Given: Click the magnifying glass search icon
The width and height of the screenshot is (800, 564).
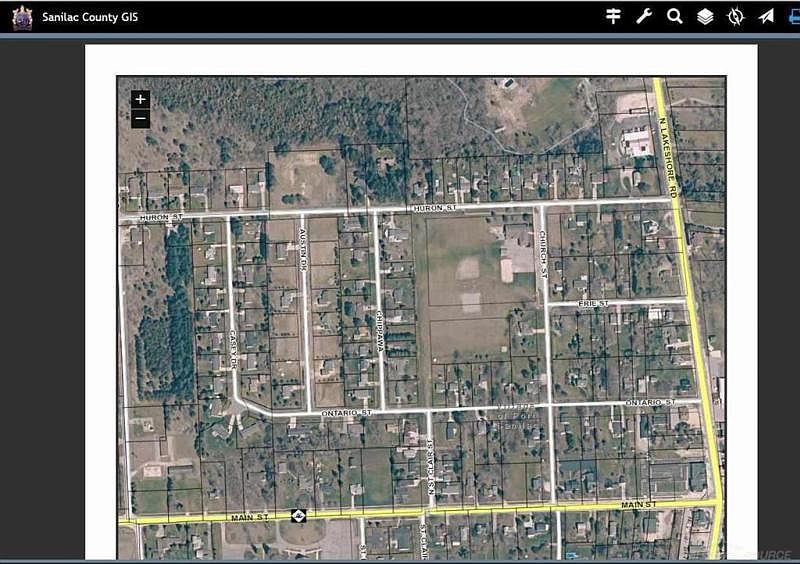Looking at the screenshot, I should point(674,16).
